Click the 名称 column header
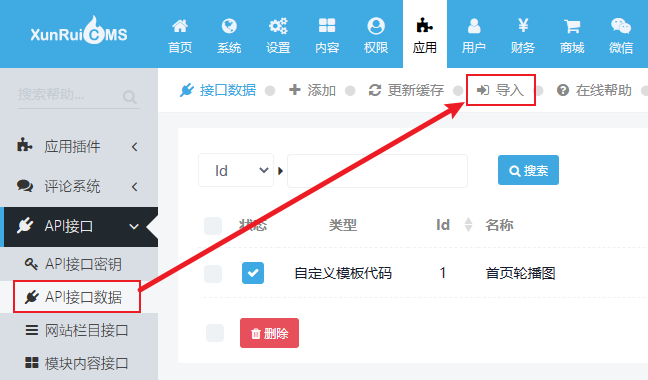648x380 pixels. pyautogui.click(x=499, y=225)
